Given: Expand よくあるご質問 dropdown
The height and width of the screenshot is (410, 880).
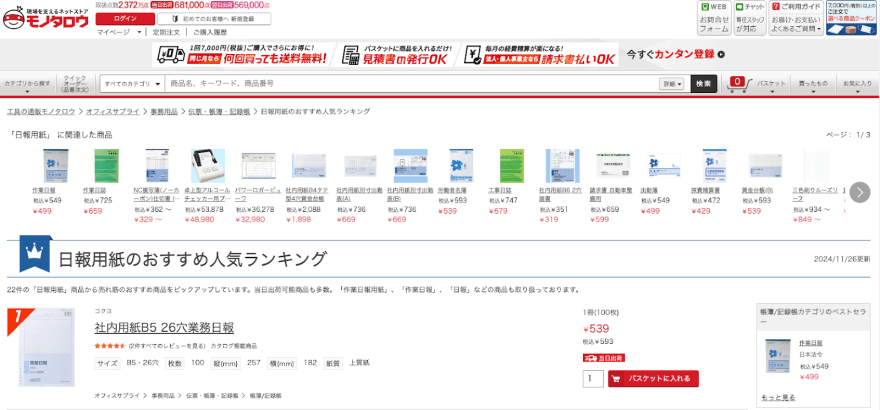Looking at the screenshot, I should [796, 28].
